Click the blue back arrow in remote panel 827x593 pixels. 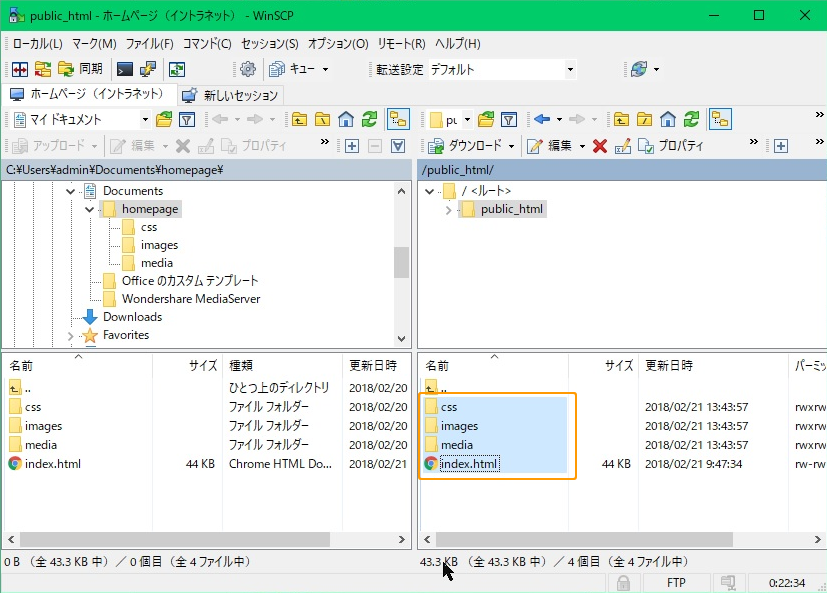pyautogui.click(x=542, y=120)
